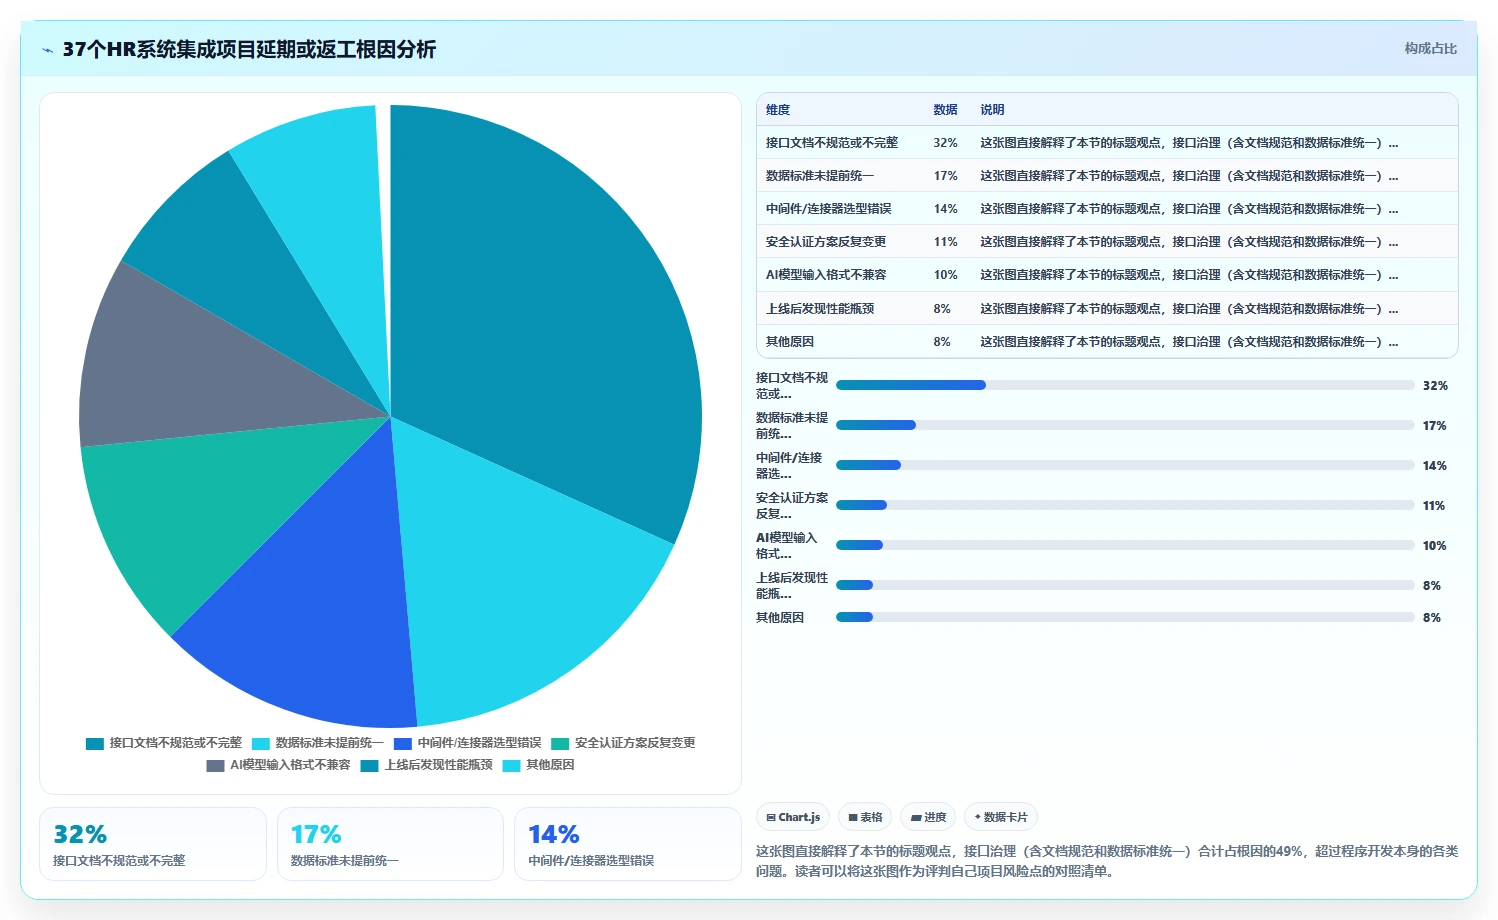Click the 32% value in the table
The width and height of the screenshot is (1498, 920).
[x=945, y=143]
